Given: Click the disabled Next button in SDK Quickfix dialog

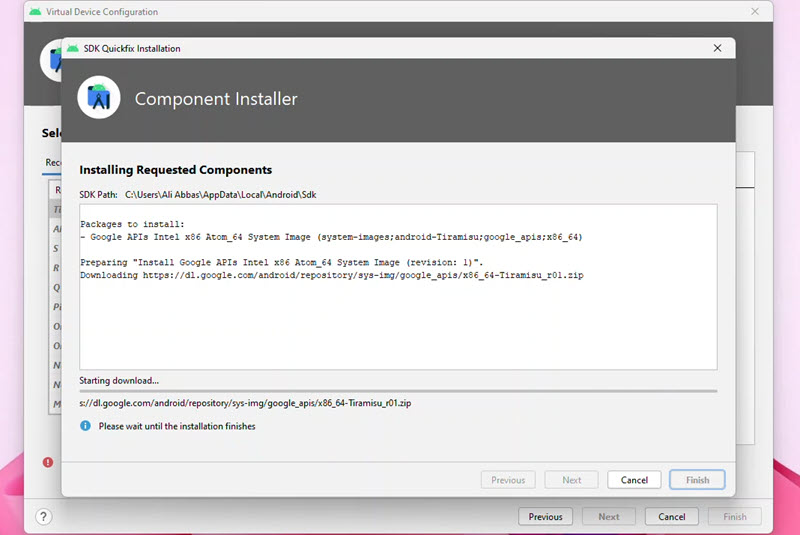Looking at the screenshot, I should coord(571,480).
